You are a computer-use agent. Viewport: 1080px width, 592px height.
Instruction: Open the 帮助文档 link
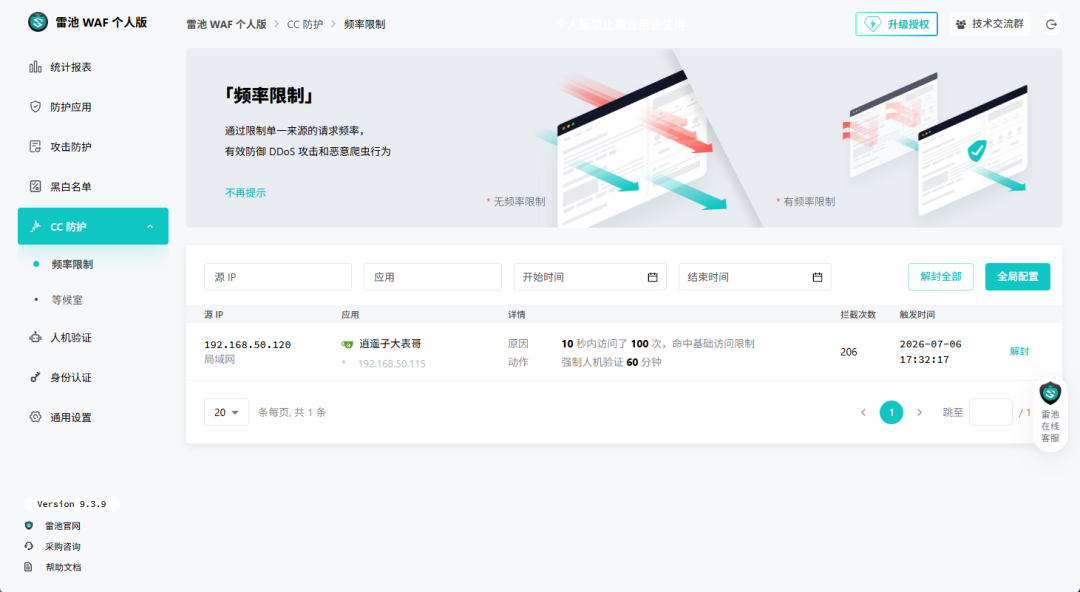pyautogui.click(x=63, y=567)
